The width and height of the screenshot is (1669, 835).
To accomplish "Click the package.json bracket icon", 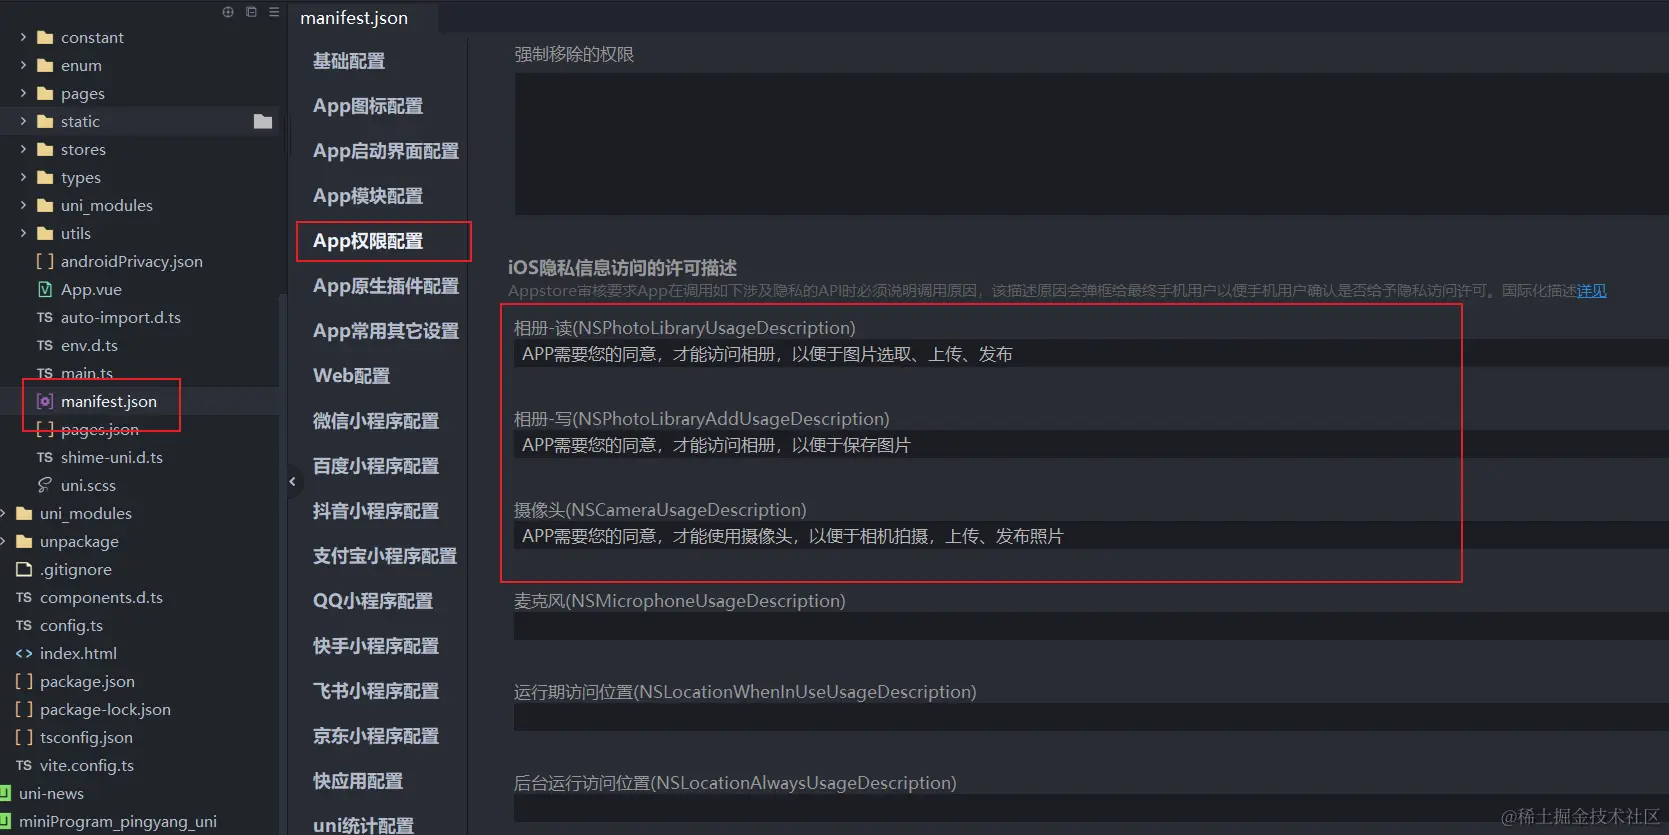I will (x=24, y=681).
